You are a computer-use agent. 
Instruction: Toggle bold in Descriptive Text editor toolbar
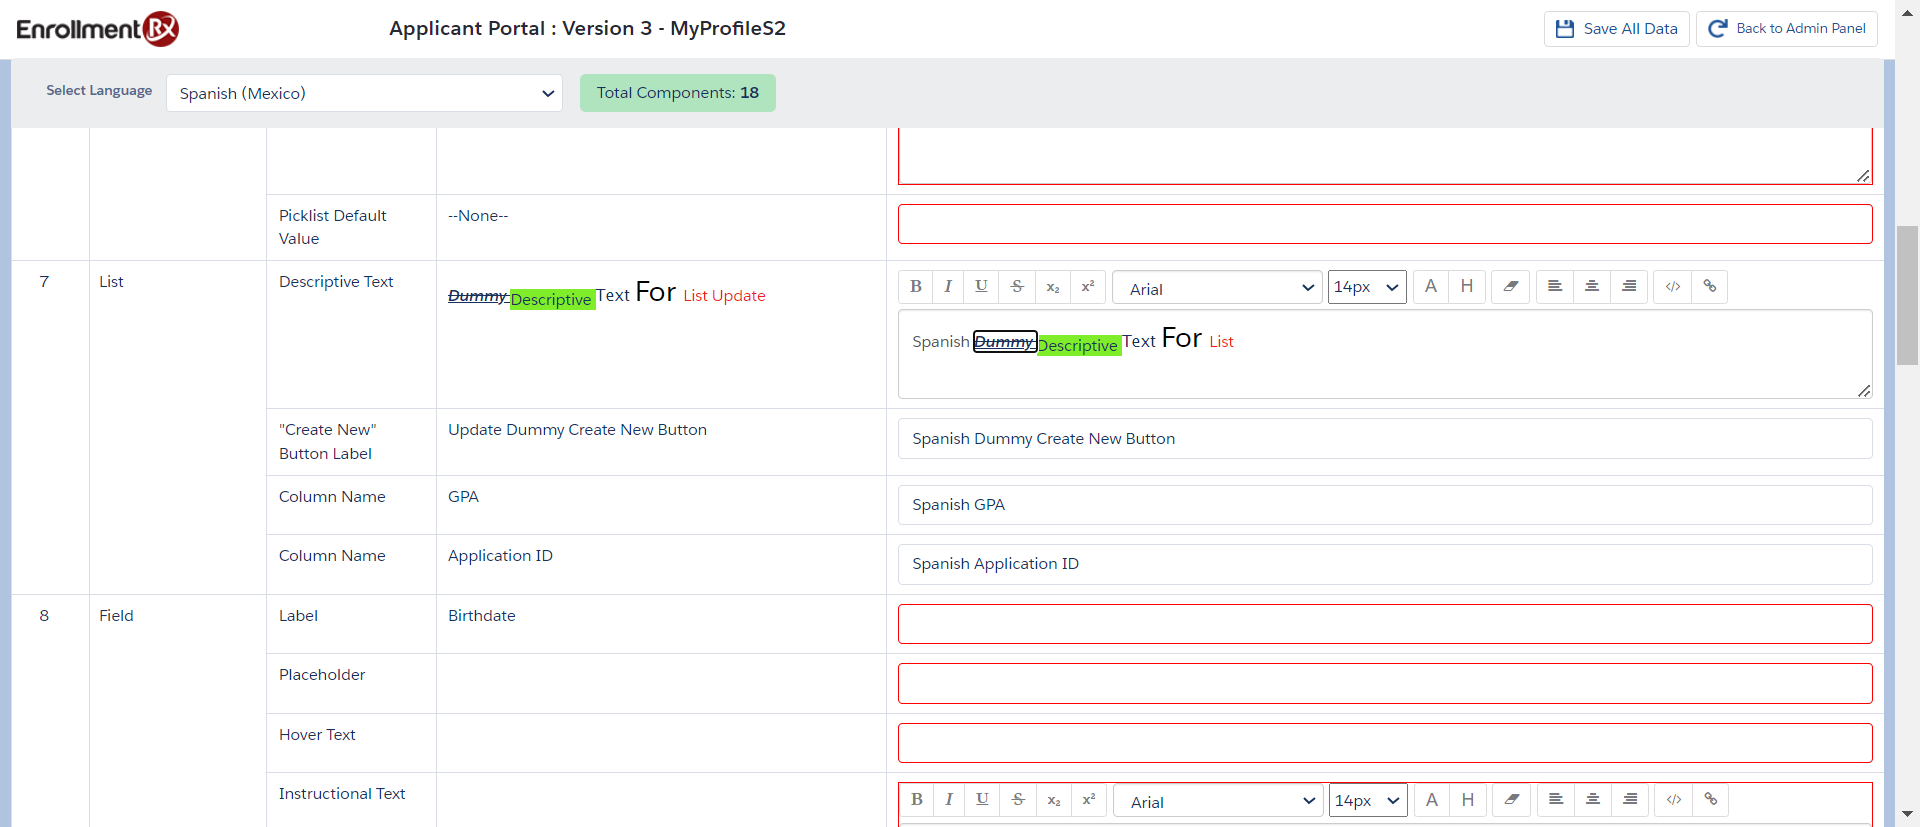pos(915,287)
